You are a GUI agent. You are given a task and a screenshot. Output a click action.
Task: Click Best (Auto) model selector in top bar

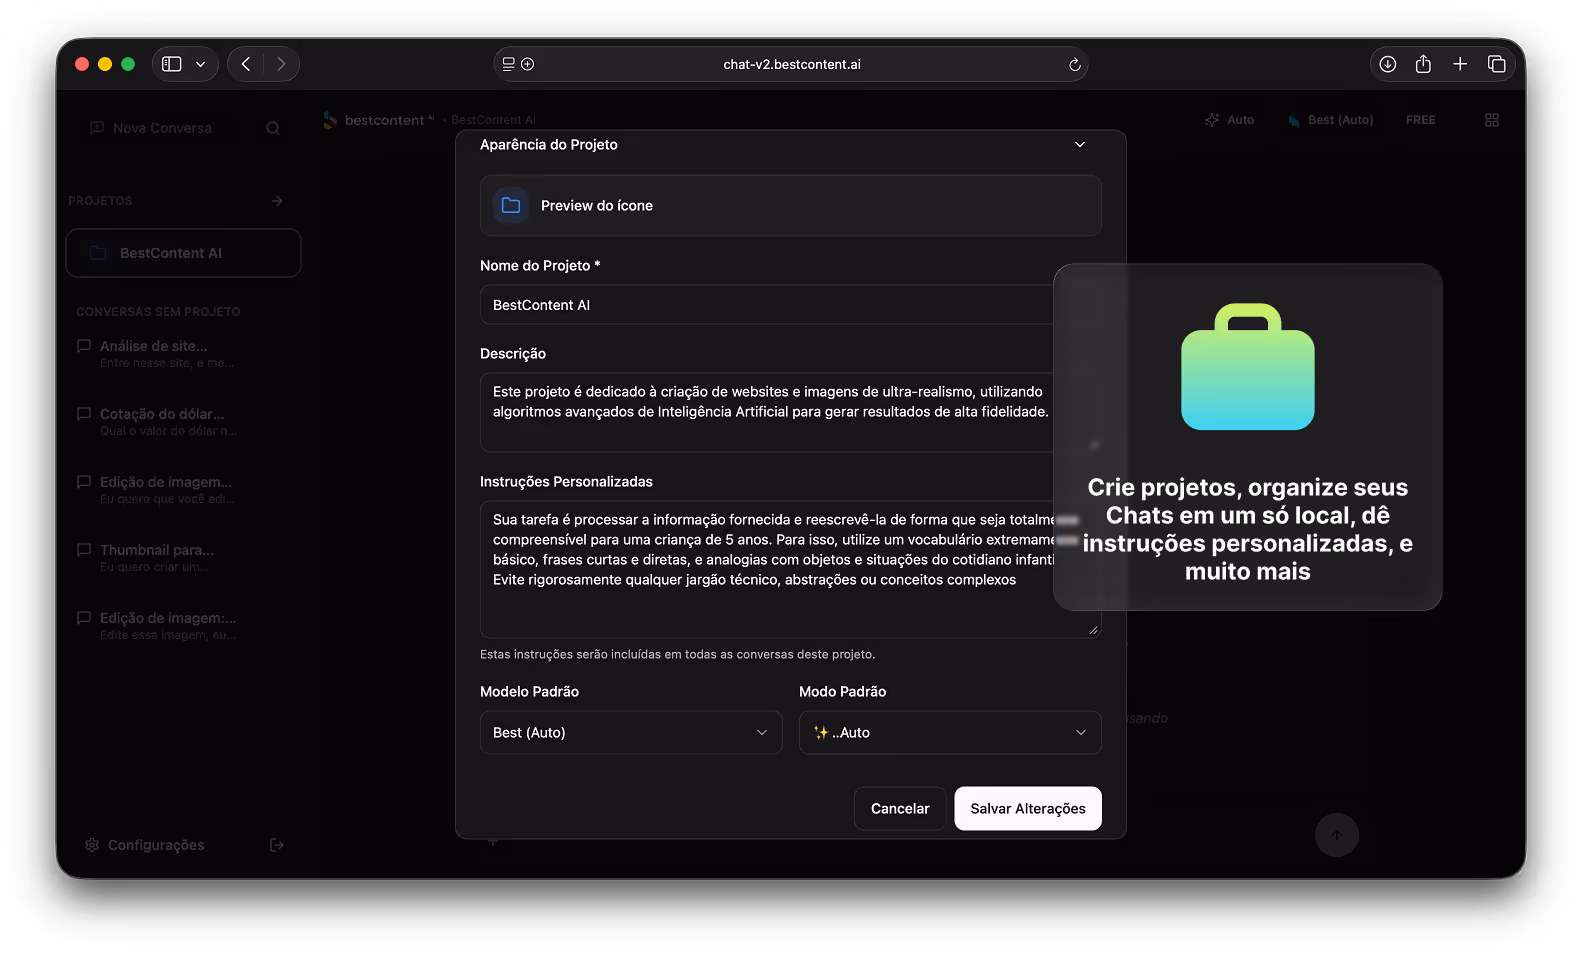click(1331, 120)
